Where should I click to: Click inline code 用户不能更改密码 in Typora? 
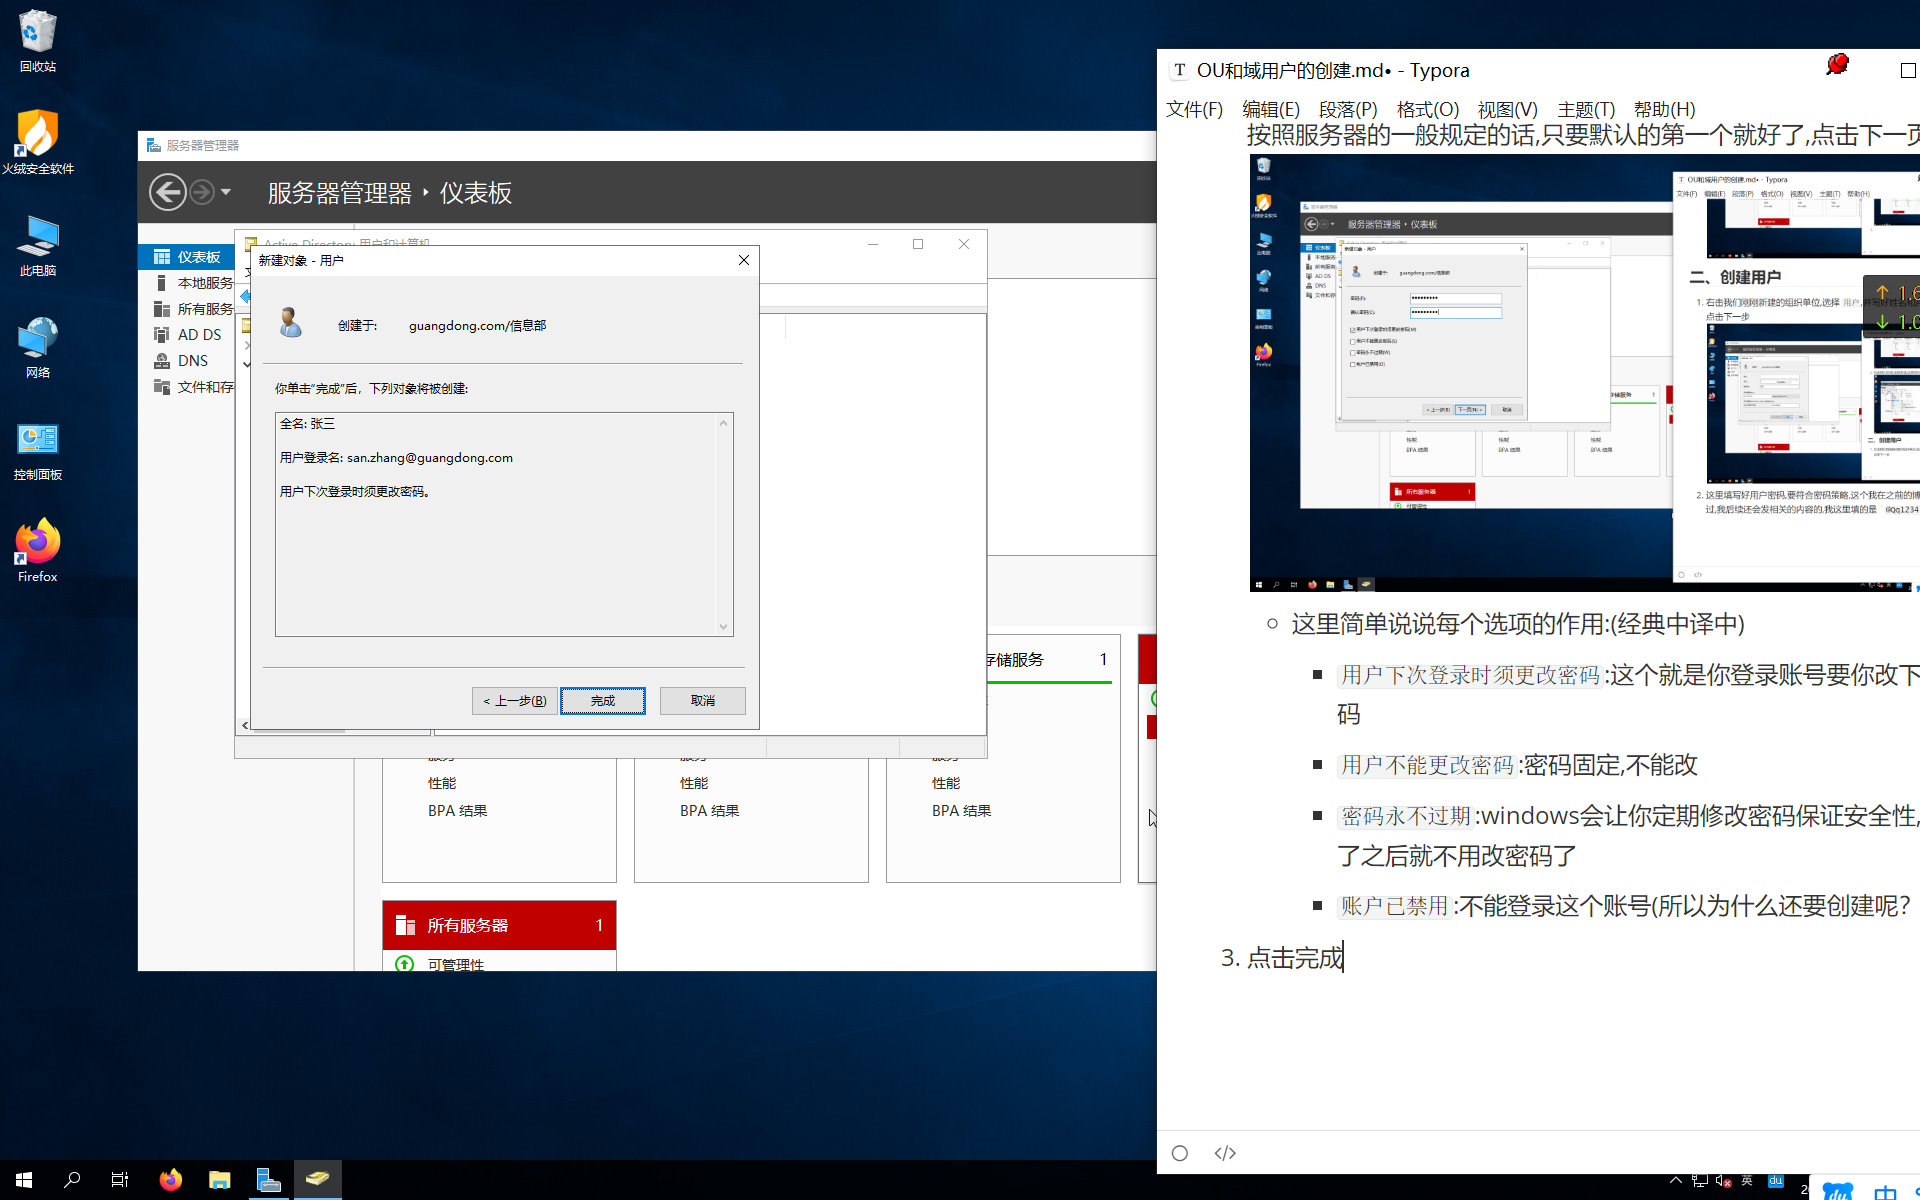(1427, 765)
